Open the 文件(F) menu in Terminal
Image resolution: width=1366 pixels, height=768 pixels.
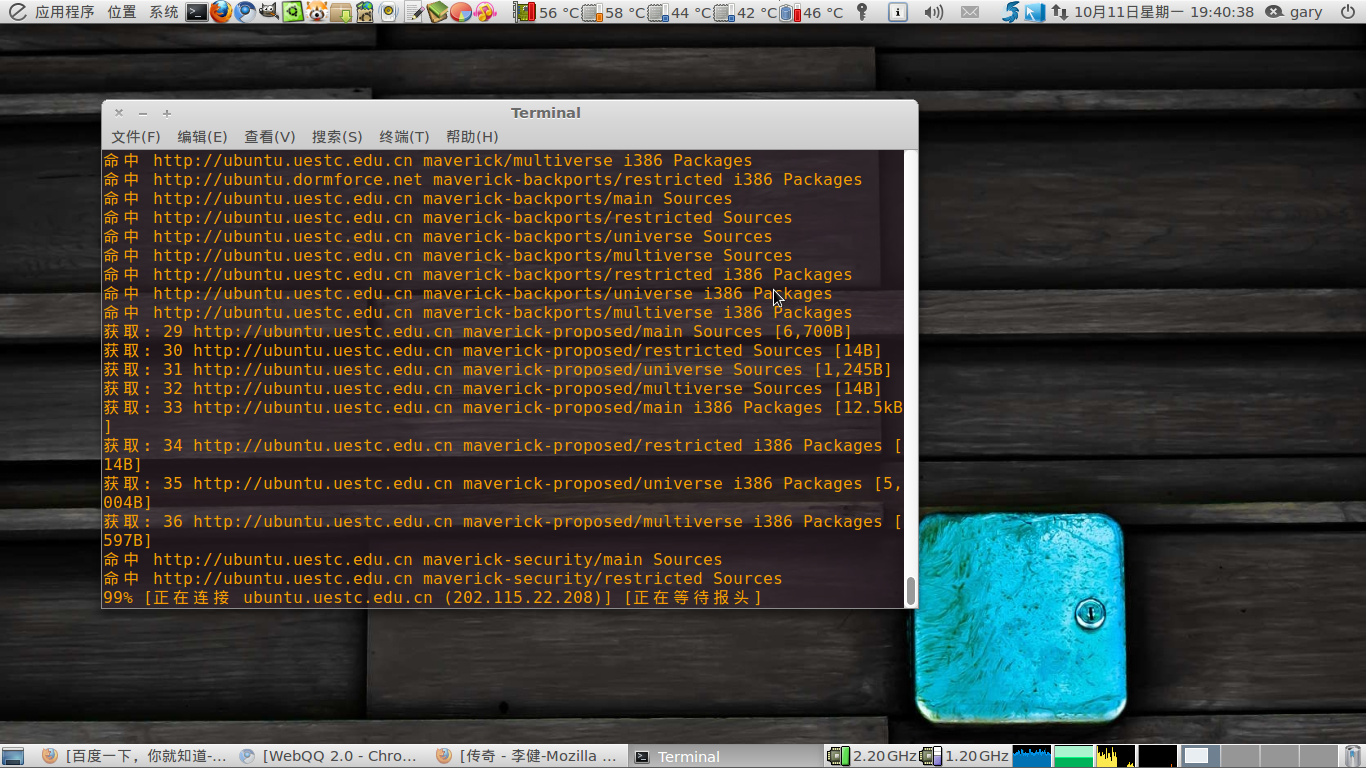coord(136,137)
